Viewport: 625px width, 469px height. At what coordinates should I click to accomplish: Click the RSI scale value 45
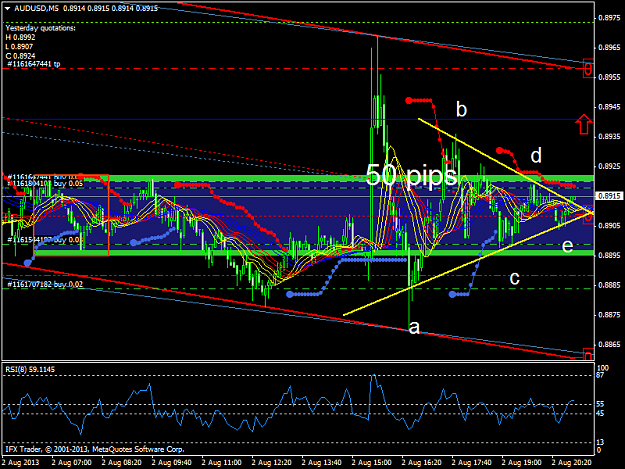600,414
